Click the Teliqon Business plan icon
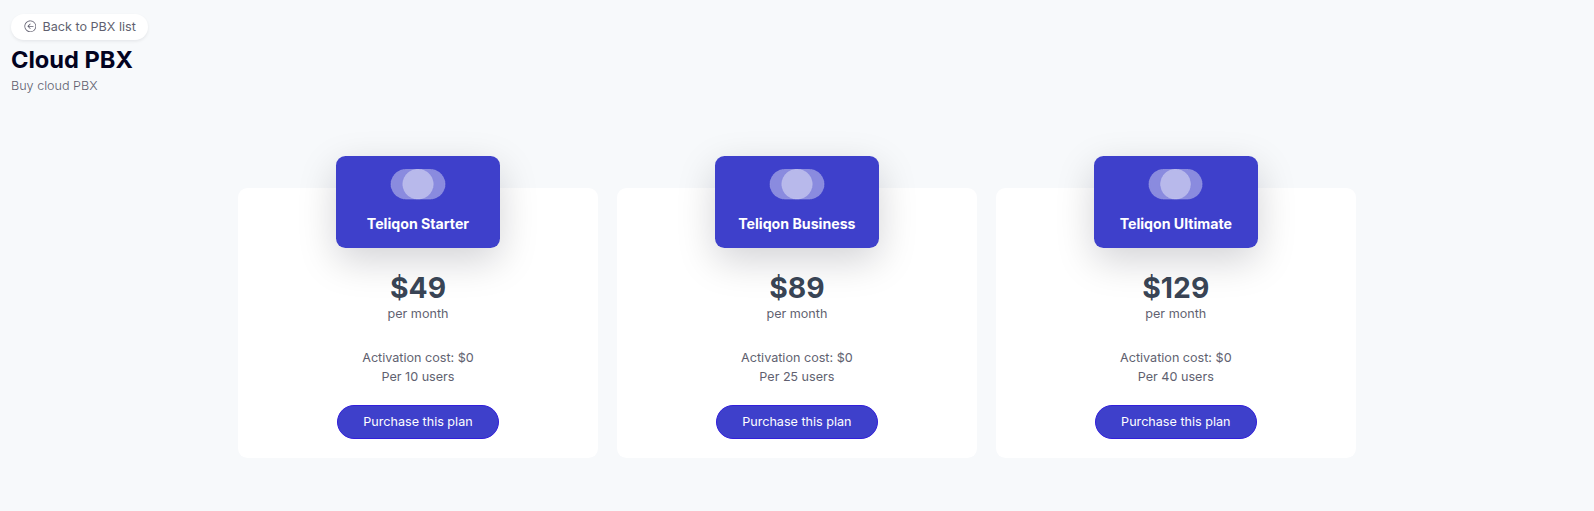The height and width of the screenshot is (511, 1594). (797, 184)
